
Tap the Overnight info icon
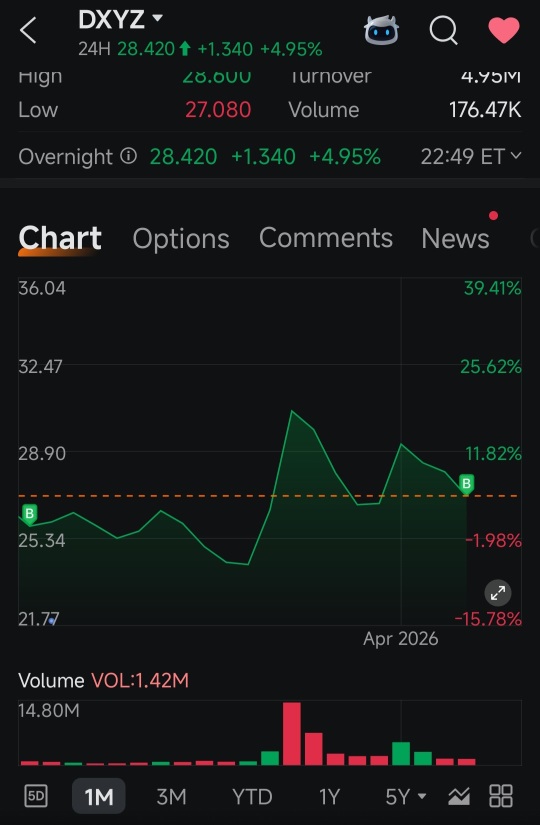click(128, 156)
